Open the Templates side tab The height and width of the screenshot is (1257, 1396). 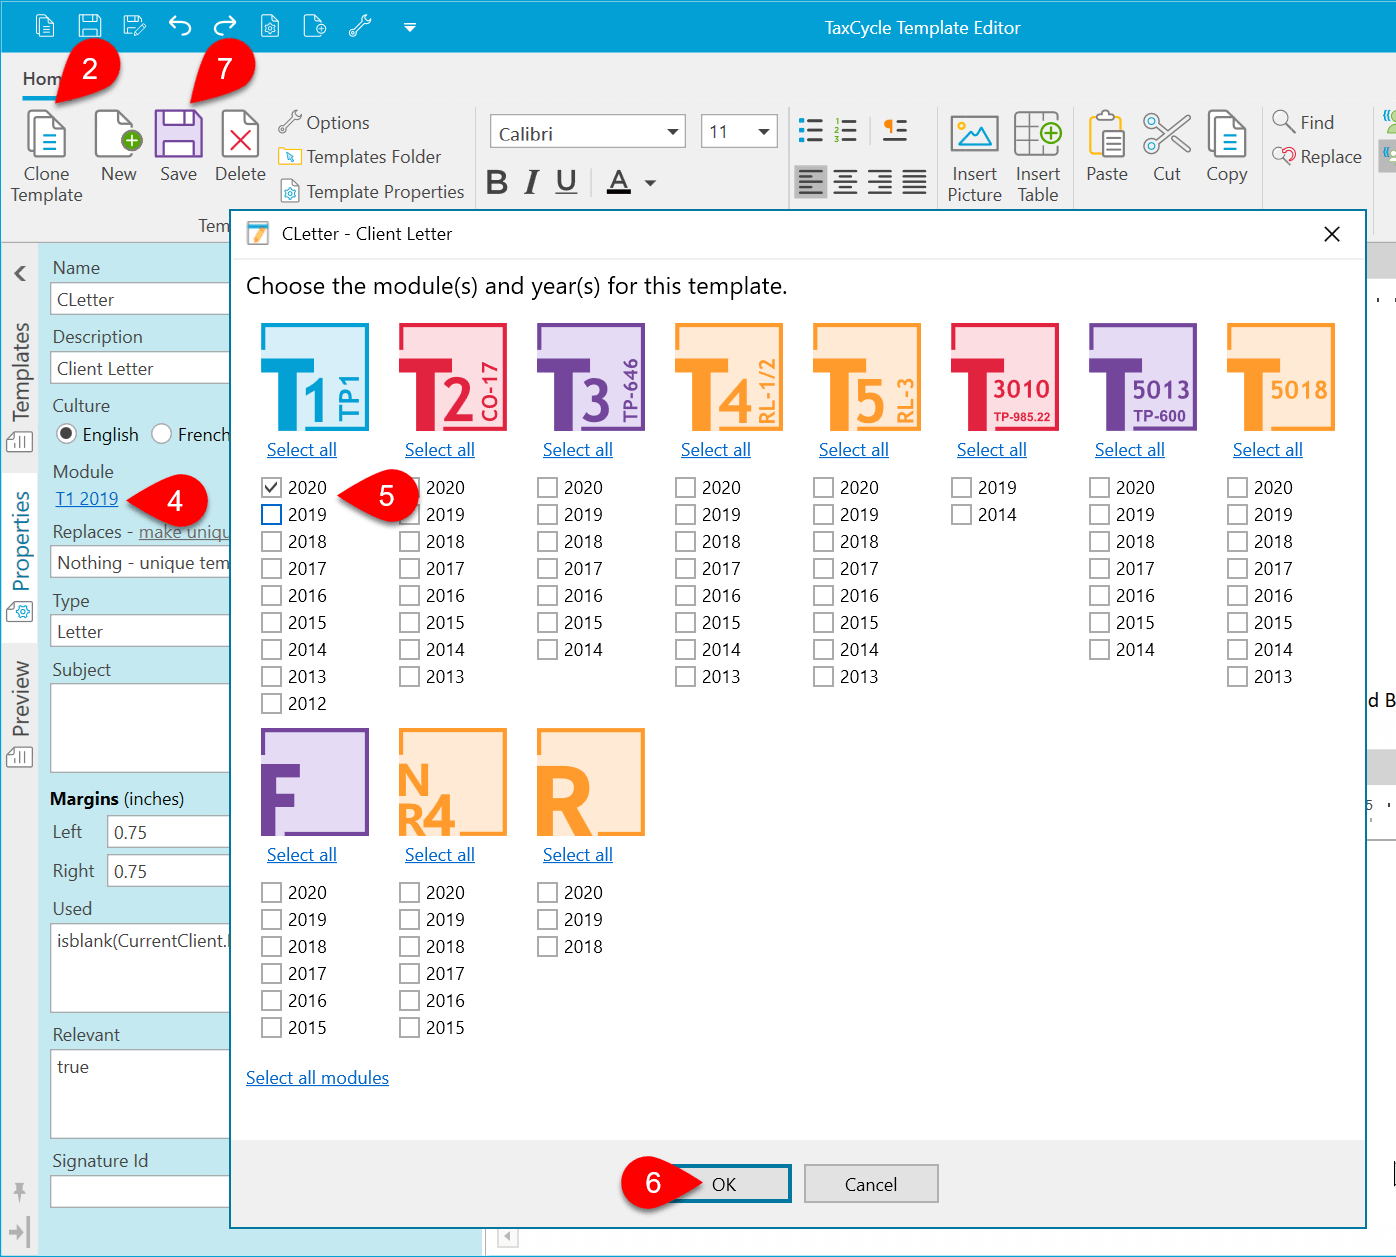pyautogui.click(x=20, y=386)
